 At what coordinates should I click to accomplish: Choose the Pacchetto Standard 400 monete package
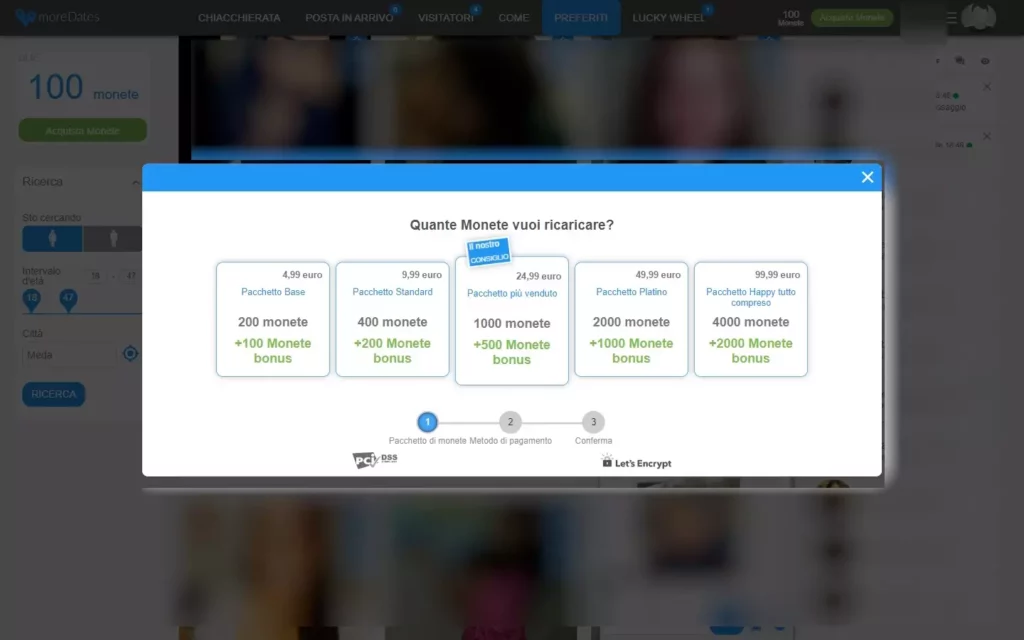(392, 319)
